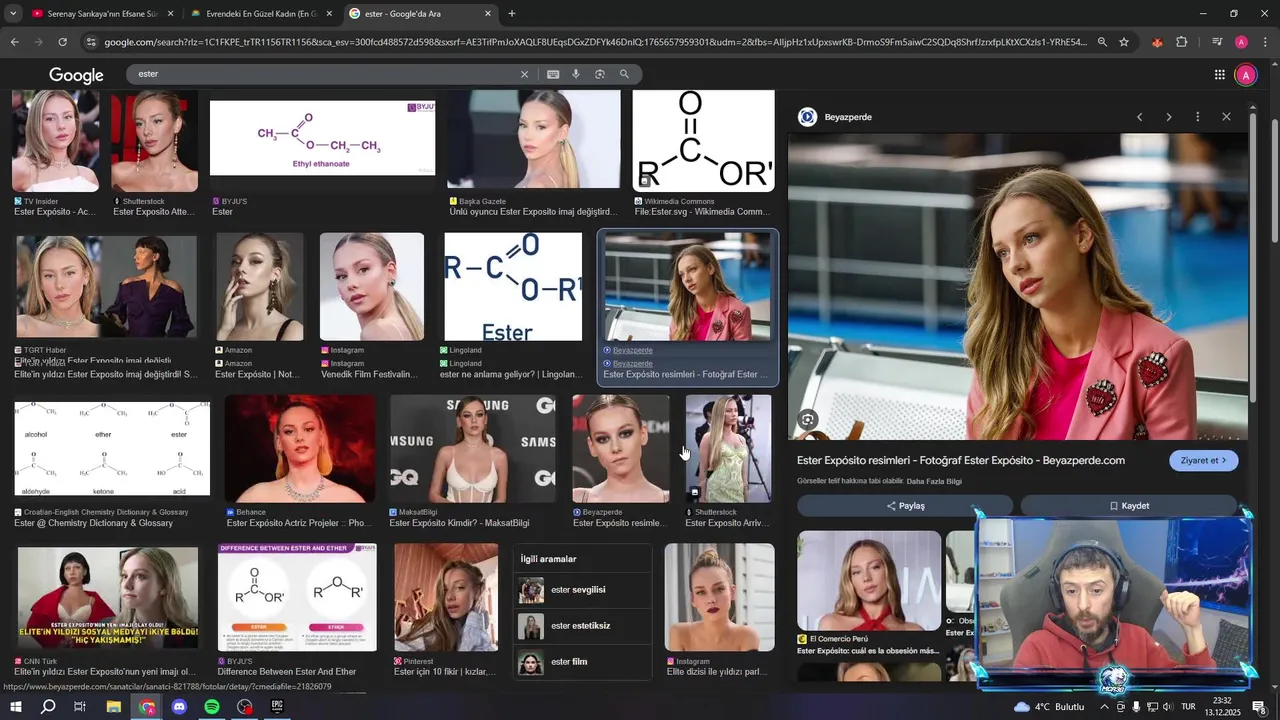Image resolution: width=1280 pixels, height=720 pixels.
Task: Open the Wikimedia Commons Ester.svg image
Action: 703,140
